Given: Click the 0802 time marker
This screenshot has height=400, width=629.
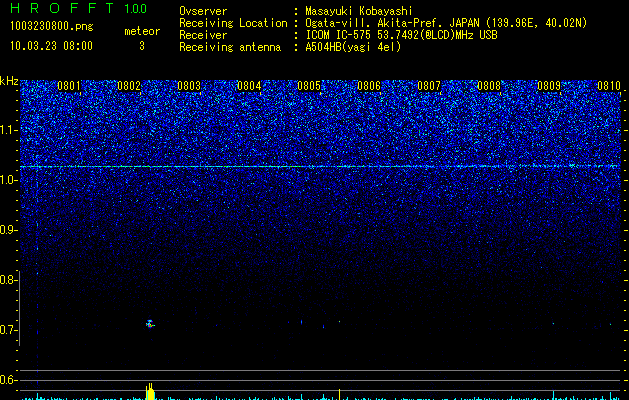Looking at the screenshot, I should [x=129, y=86].
